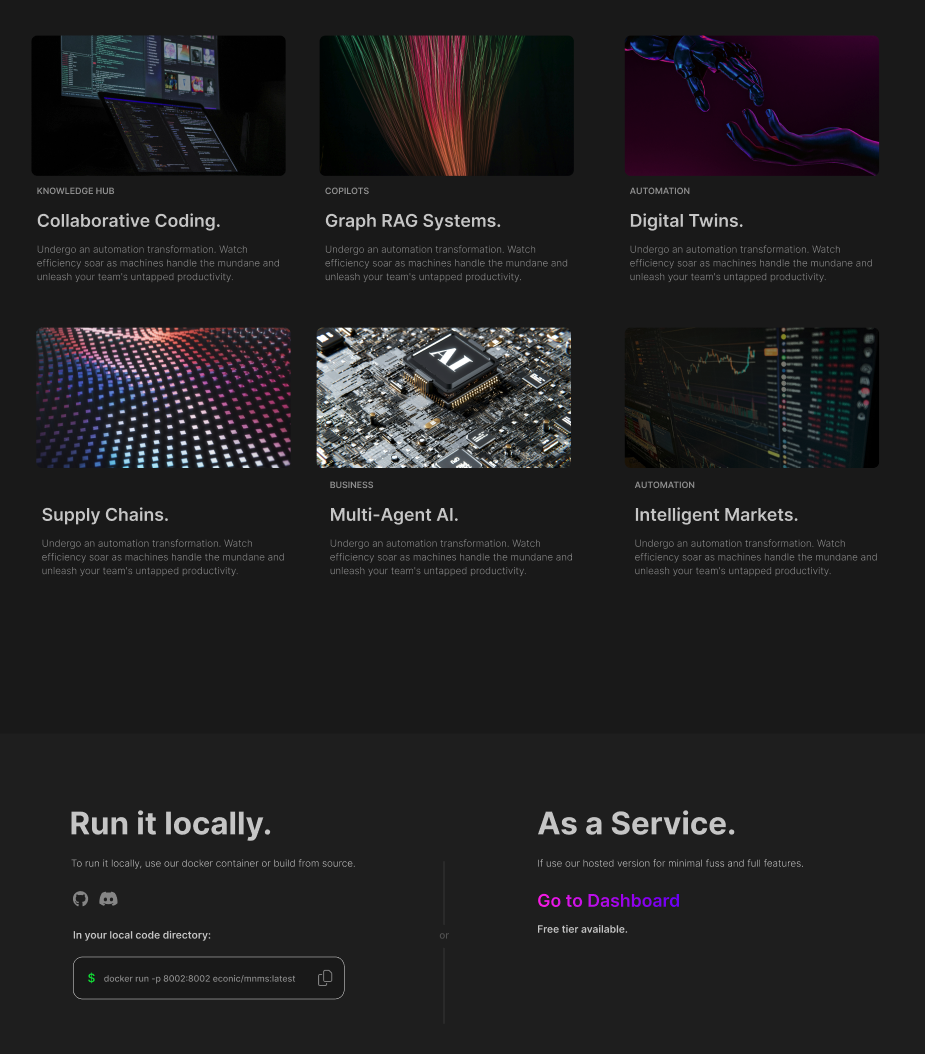Select the KNOWLEDGE HUB category label
The width and height of the screenshot is (925, 1054).
coord(76,191)
